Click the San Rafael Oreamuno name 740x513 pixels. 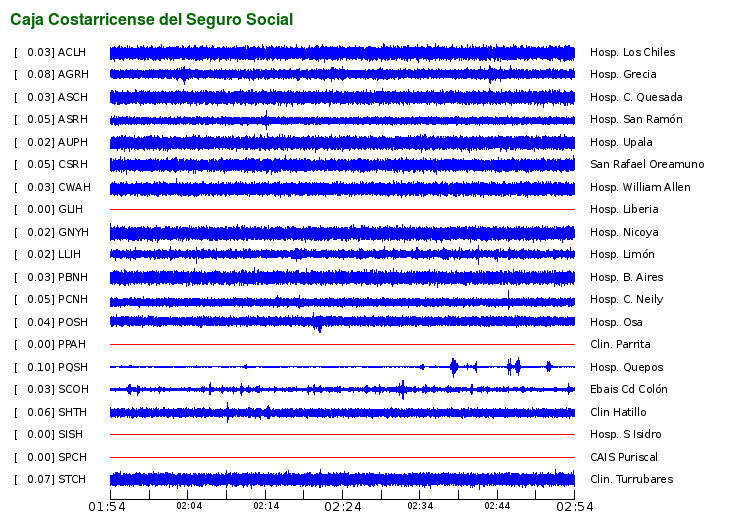pos(647,164)
